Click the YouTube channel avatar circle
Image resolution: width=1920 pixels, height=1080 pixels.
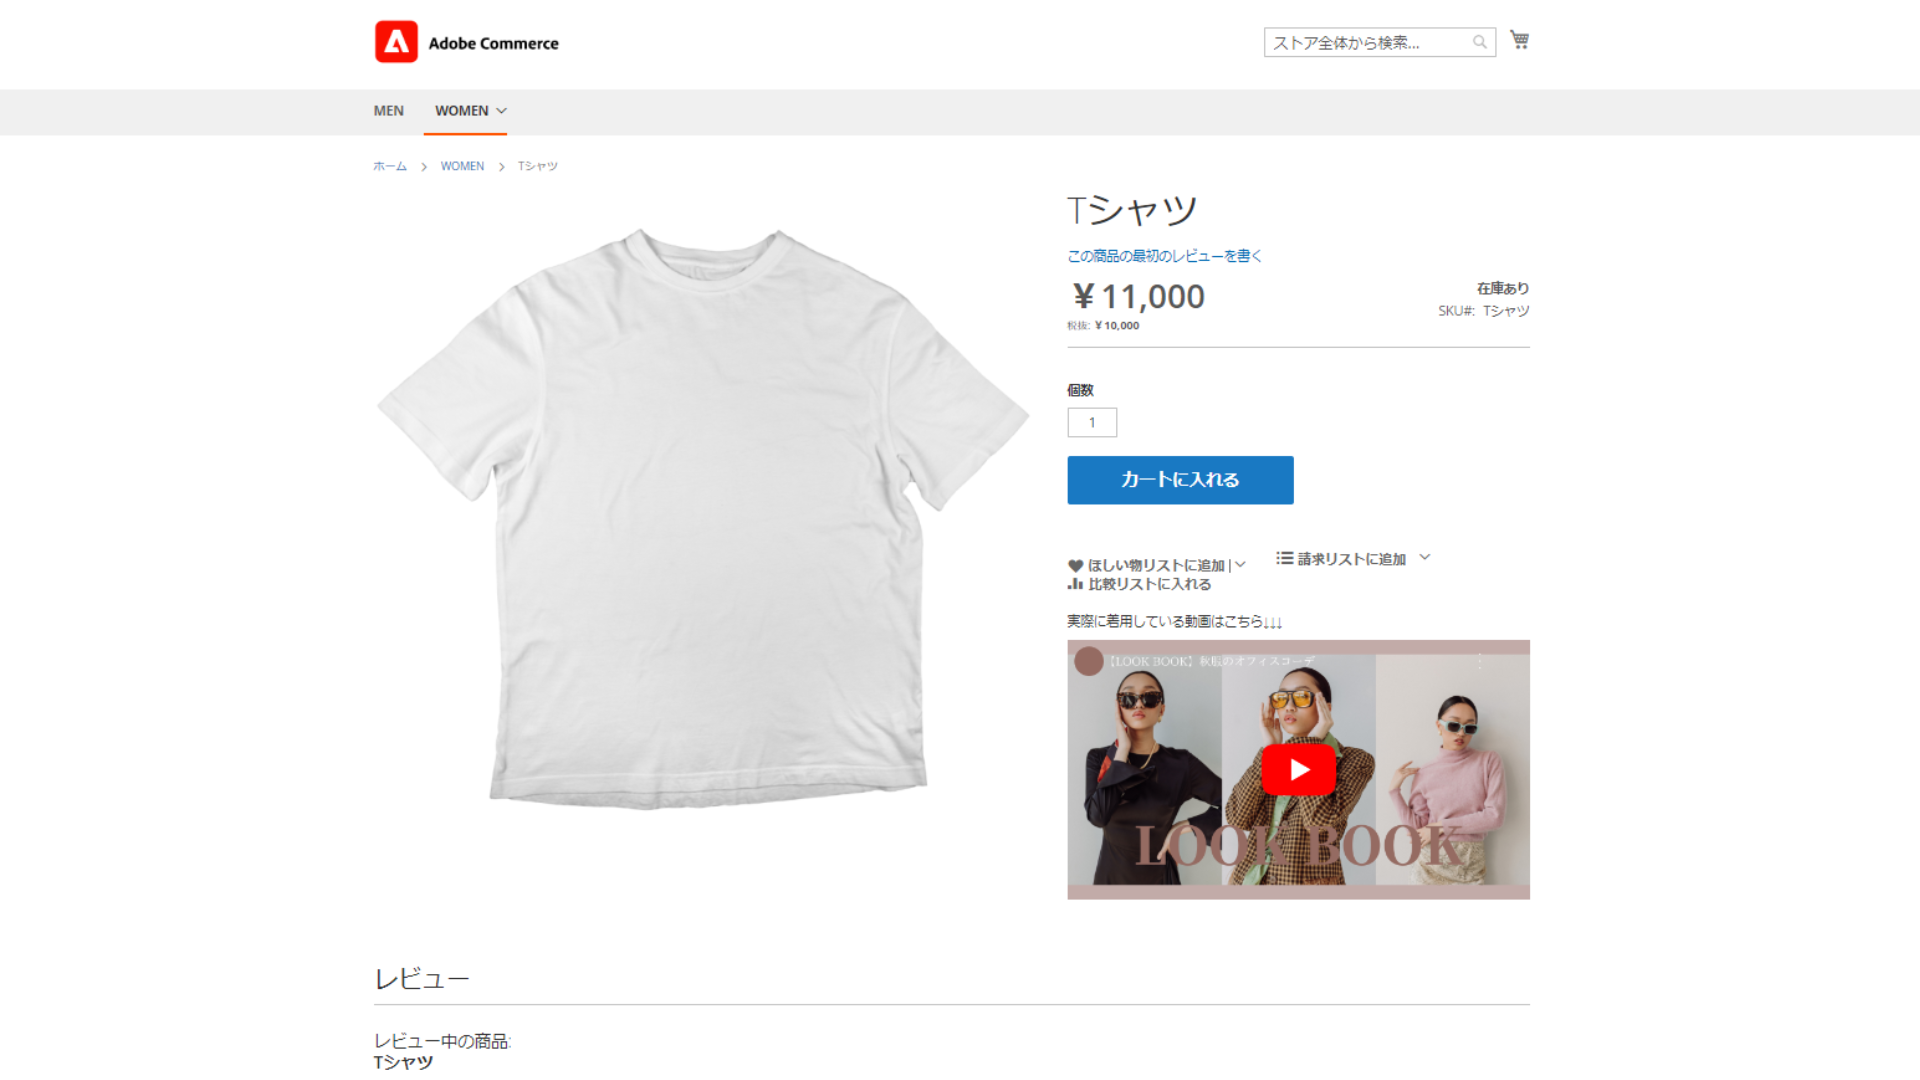1088,661
